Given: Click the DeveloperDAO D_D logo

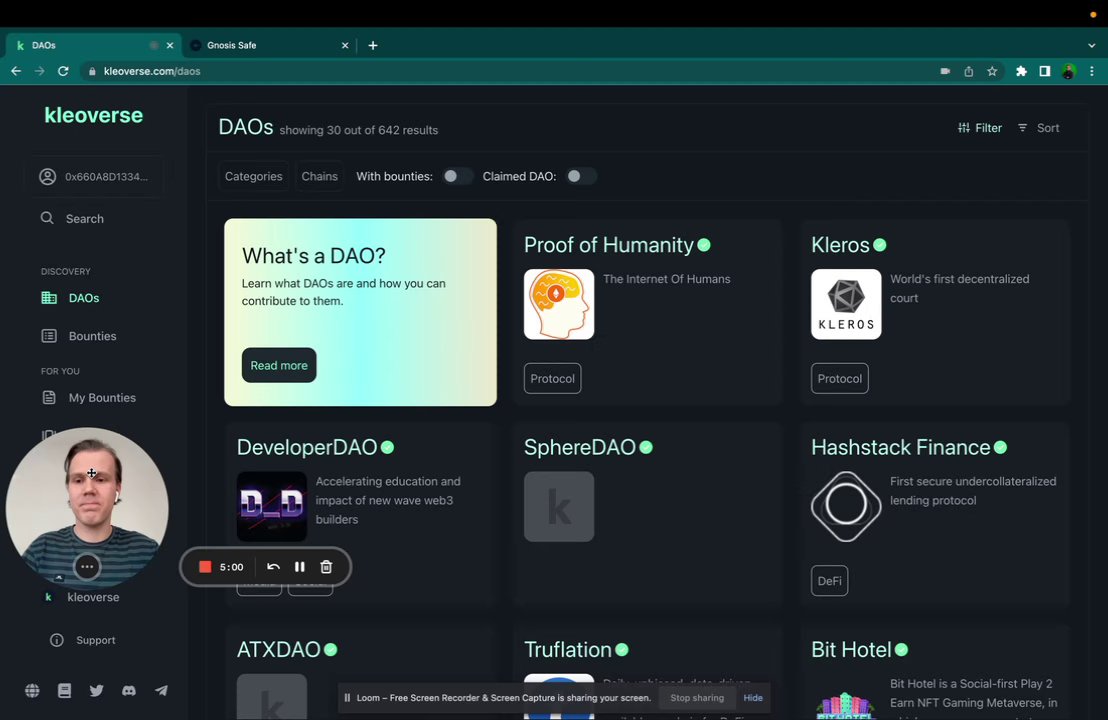Looking at the screenshot, I should coord(272,507).
